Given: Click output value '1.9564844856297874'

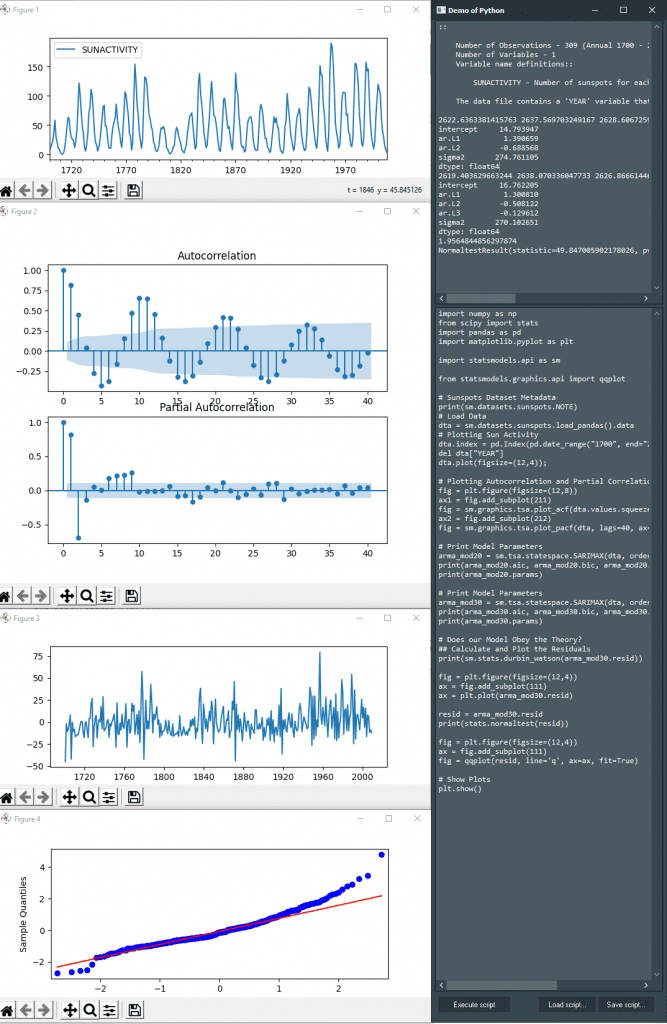Looking at the screenshot, I should pyautogui.click(x=477, y=241).
